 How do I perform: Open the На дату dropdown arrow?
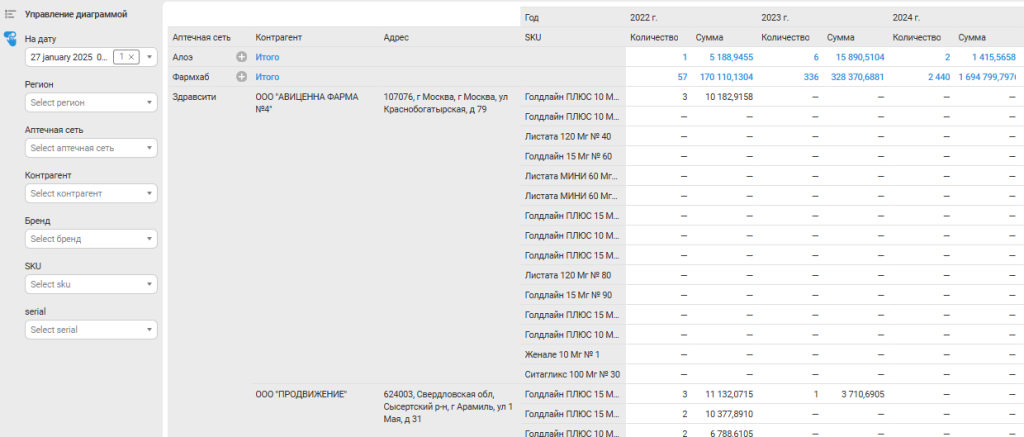150,57
